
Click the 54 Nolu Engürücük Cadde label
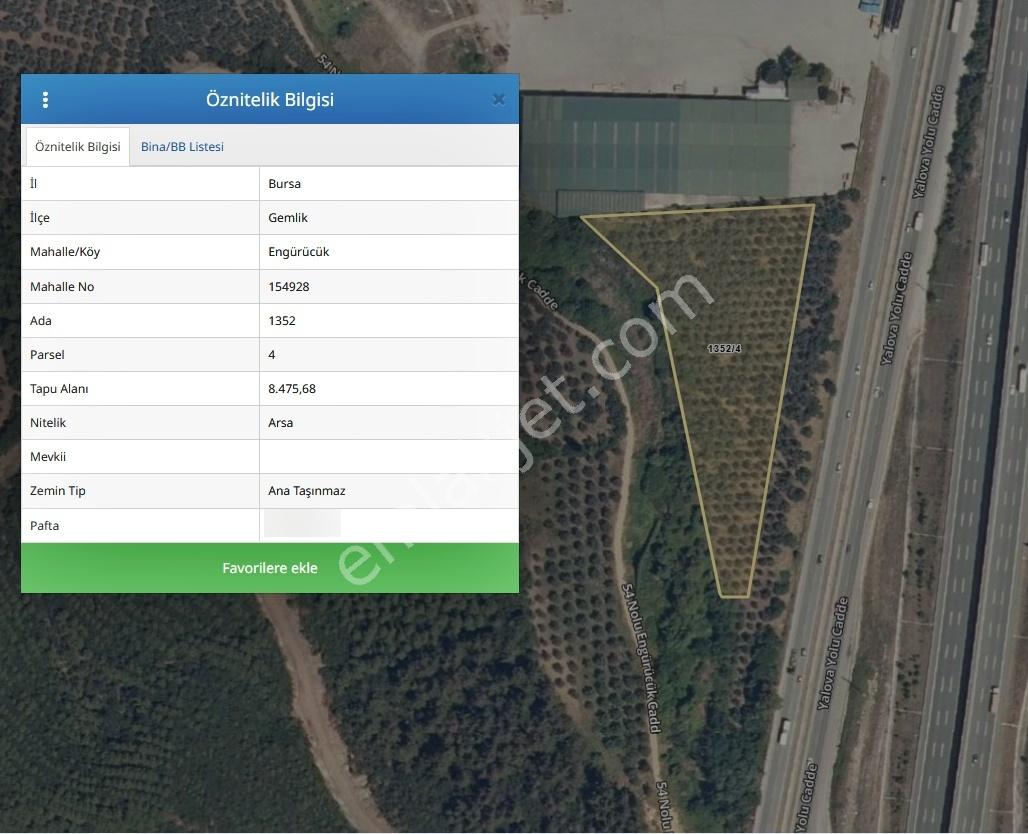coord(641,658)
